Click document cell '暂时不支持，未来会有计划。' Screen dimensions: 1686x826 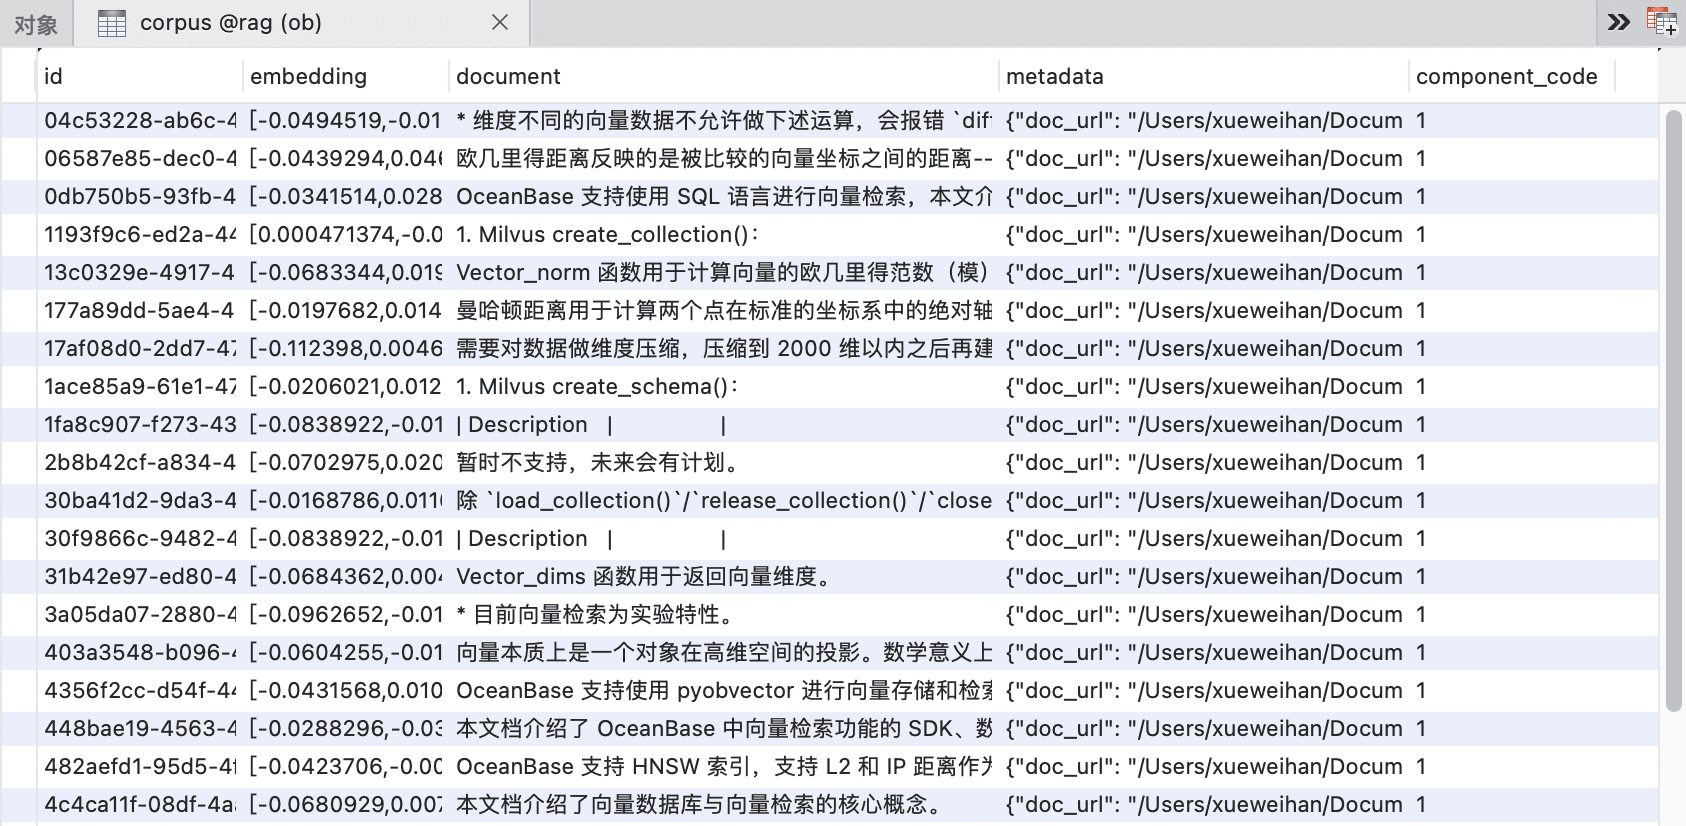click(724, 462)
